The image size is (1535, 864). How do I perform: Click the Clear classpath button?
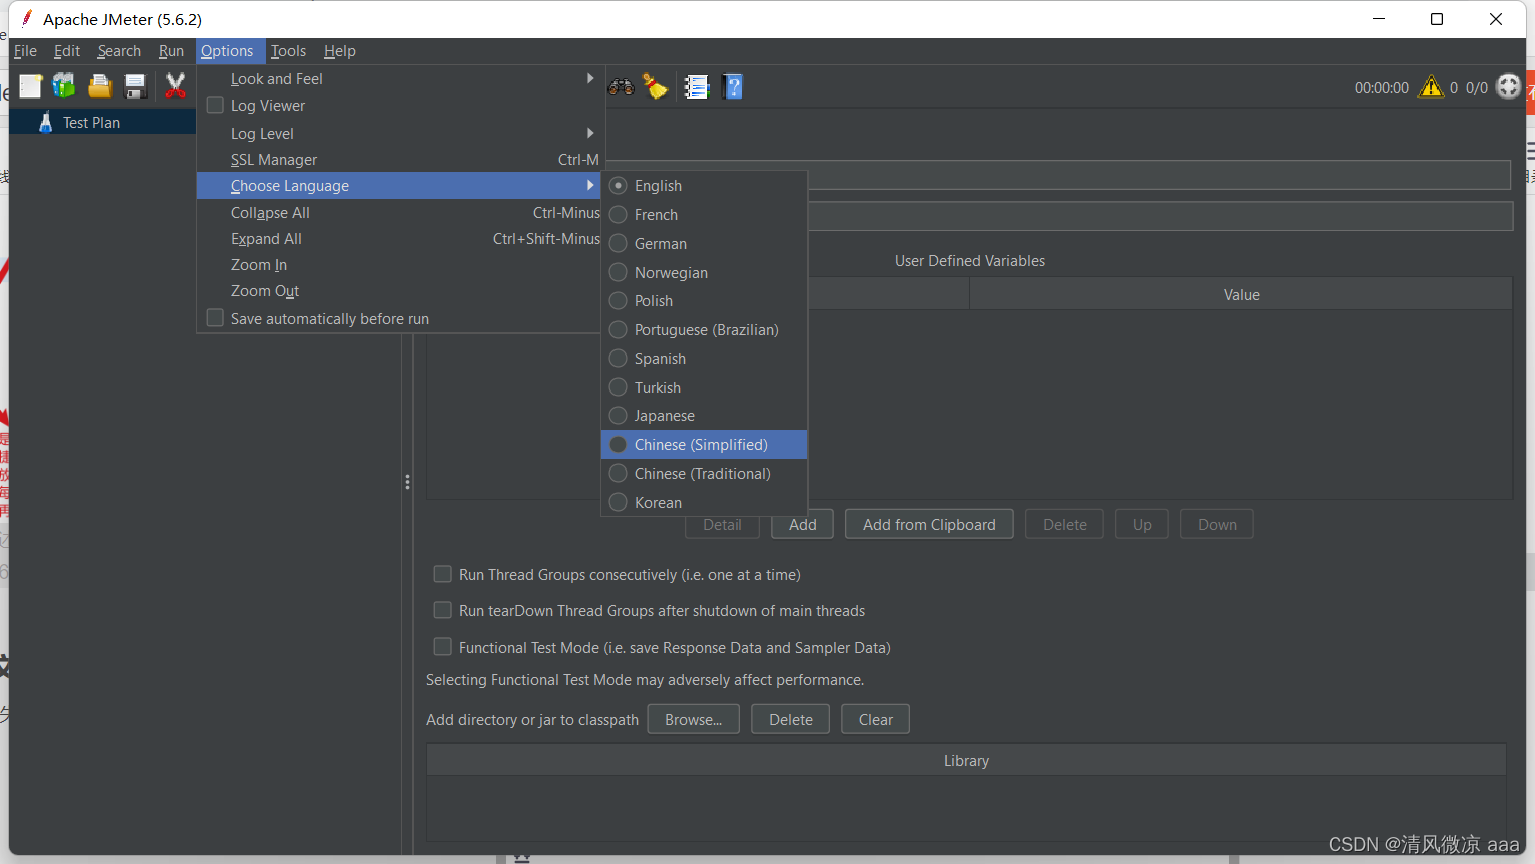click(x=876, y=720)
